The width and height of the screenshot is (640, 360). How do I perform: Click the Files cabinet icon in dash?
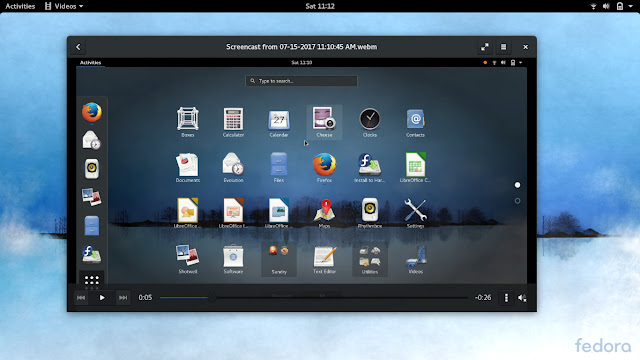91,226
